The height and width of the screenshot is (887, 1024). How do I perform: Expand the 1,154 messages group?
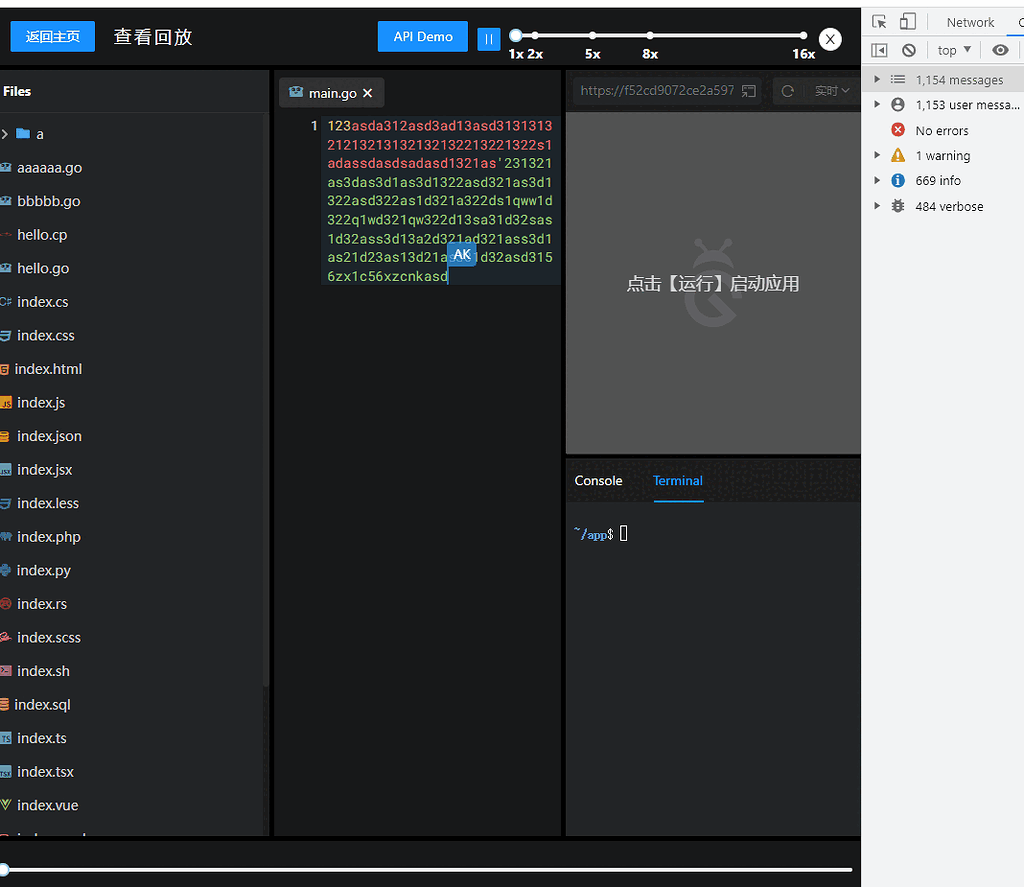[x=877, y=80]
